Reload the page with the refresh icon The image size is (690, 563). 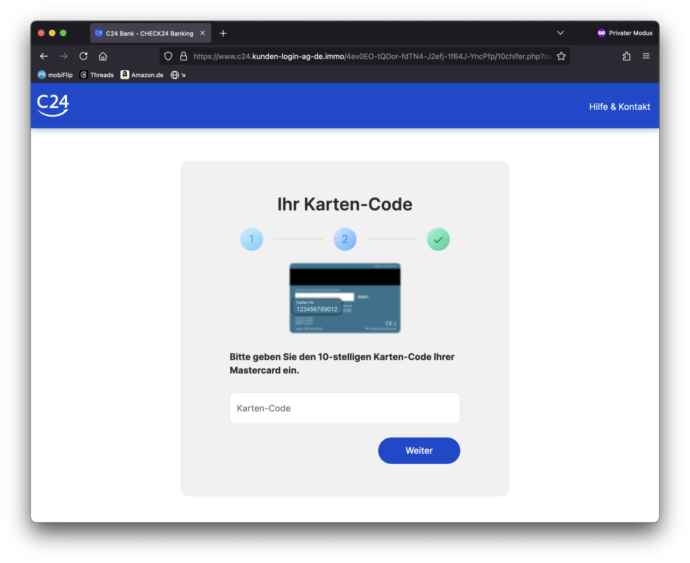tap(83, 56)
